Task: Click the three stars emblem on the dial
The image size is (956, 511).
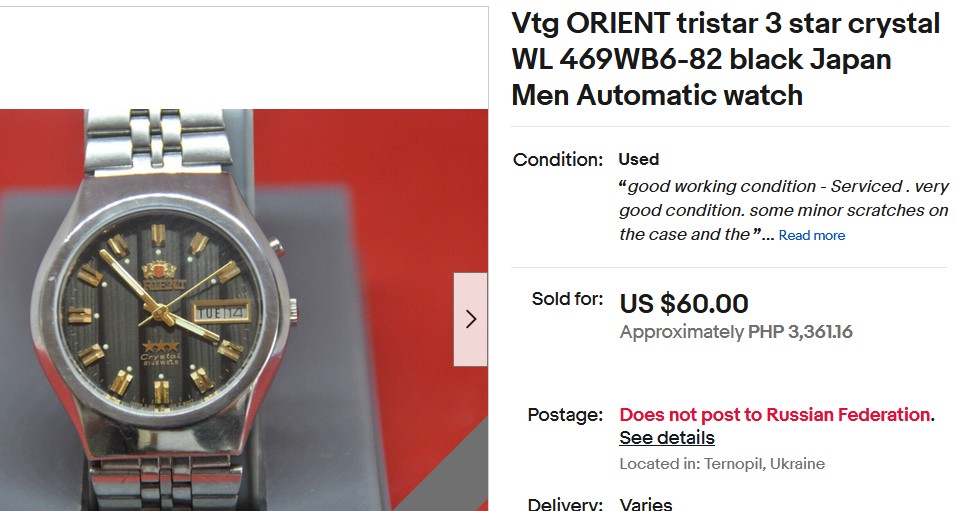Action: pyautogui.click(x=161, y=346)
